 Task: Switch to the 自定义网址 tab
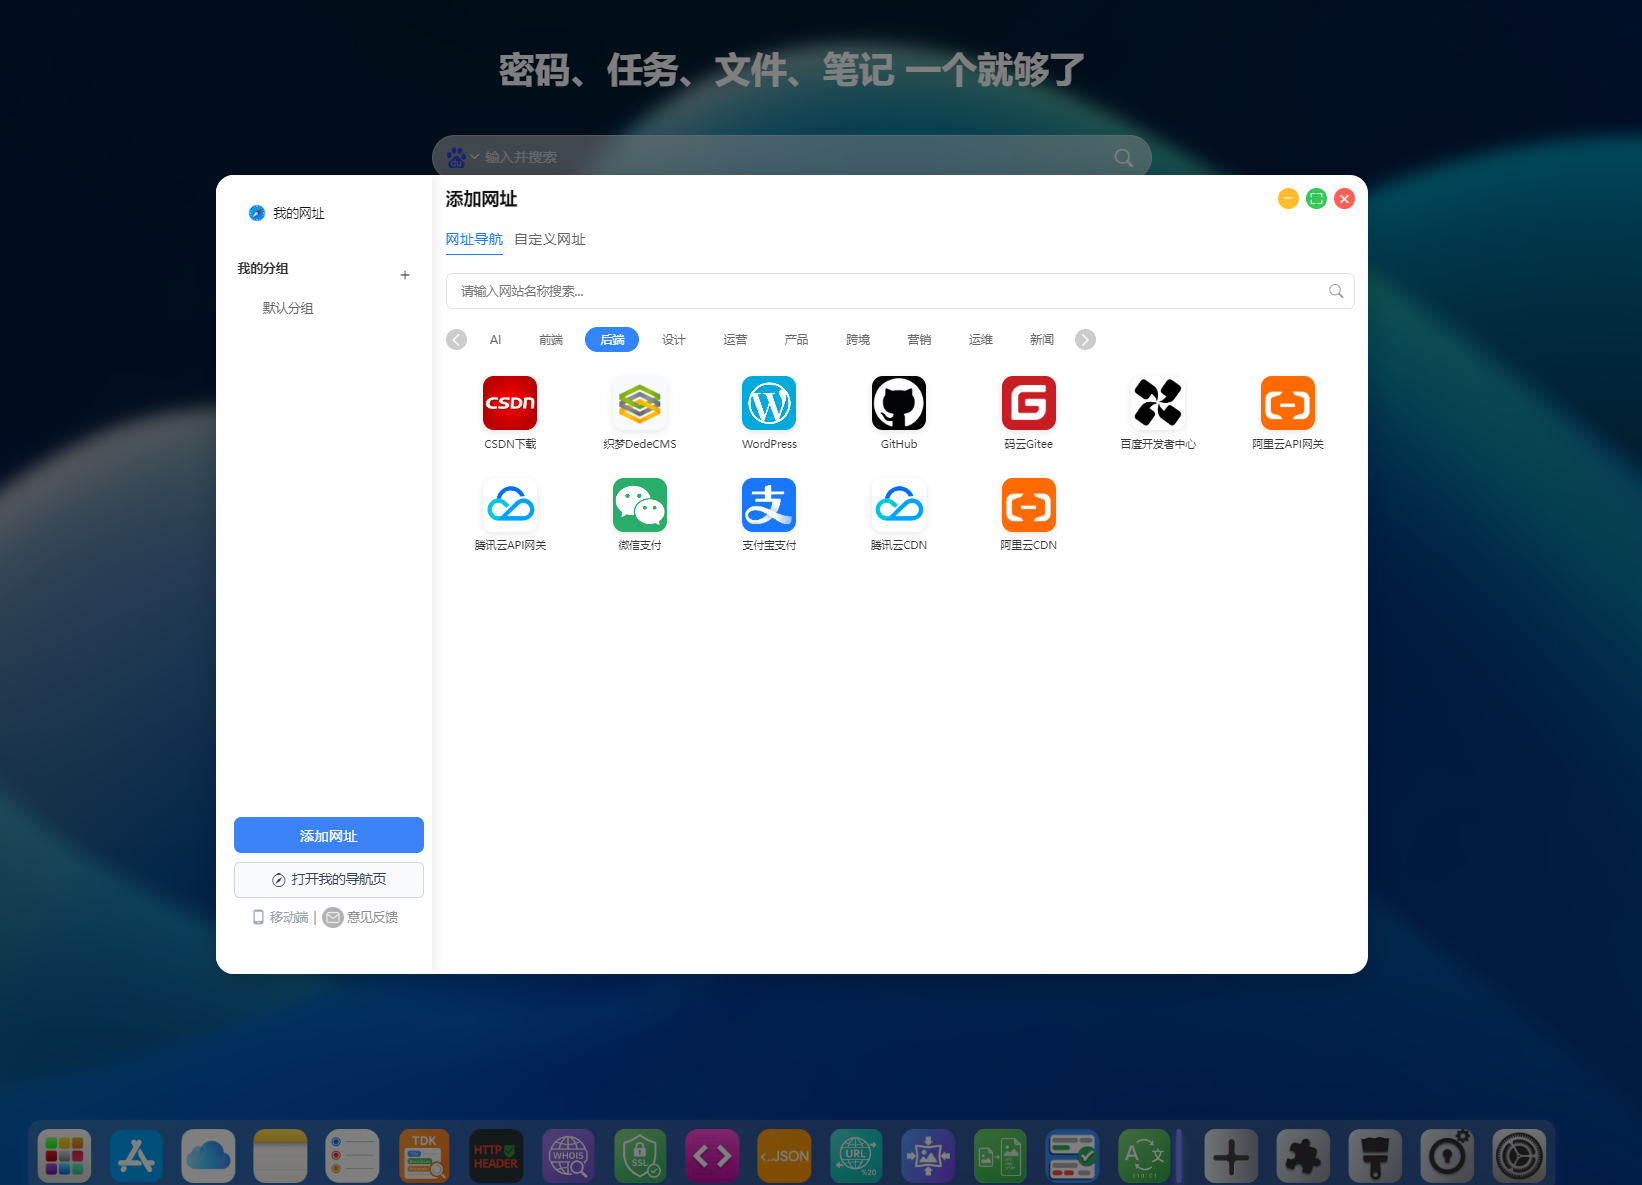(550, 239)
